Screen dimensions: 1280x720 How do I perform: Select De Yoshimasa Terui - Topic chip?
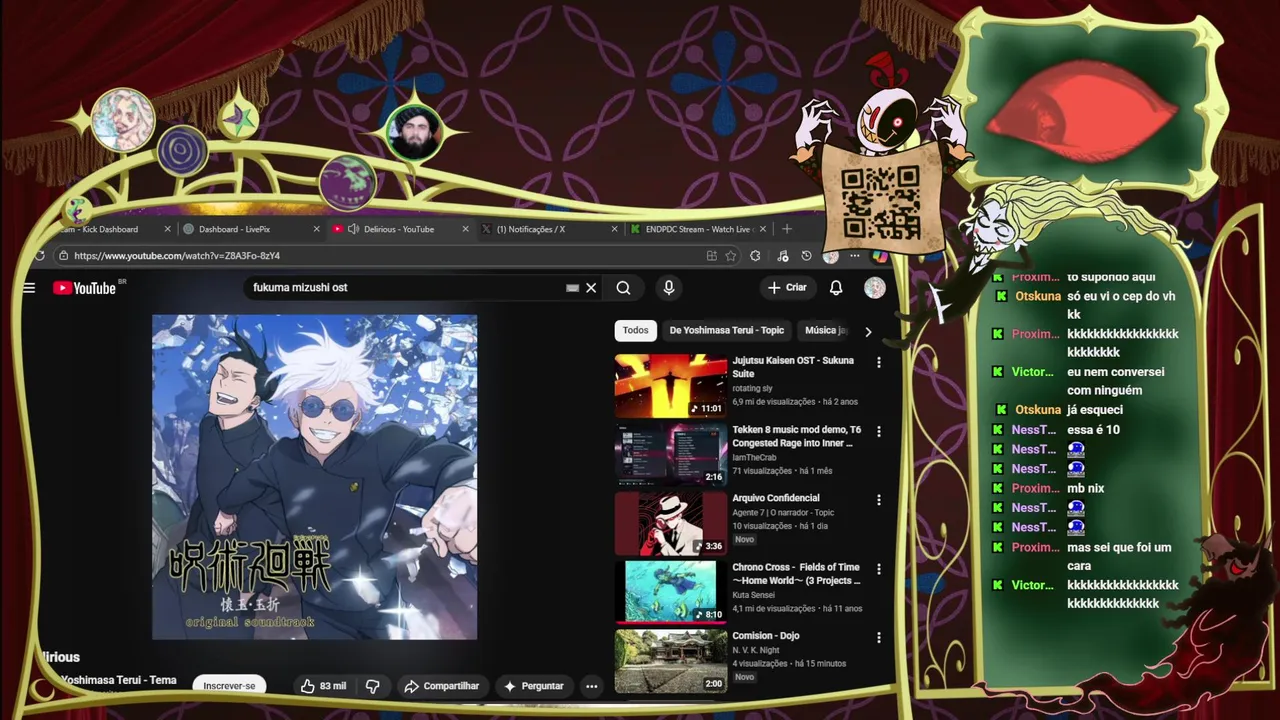tap(727, 330)
